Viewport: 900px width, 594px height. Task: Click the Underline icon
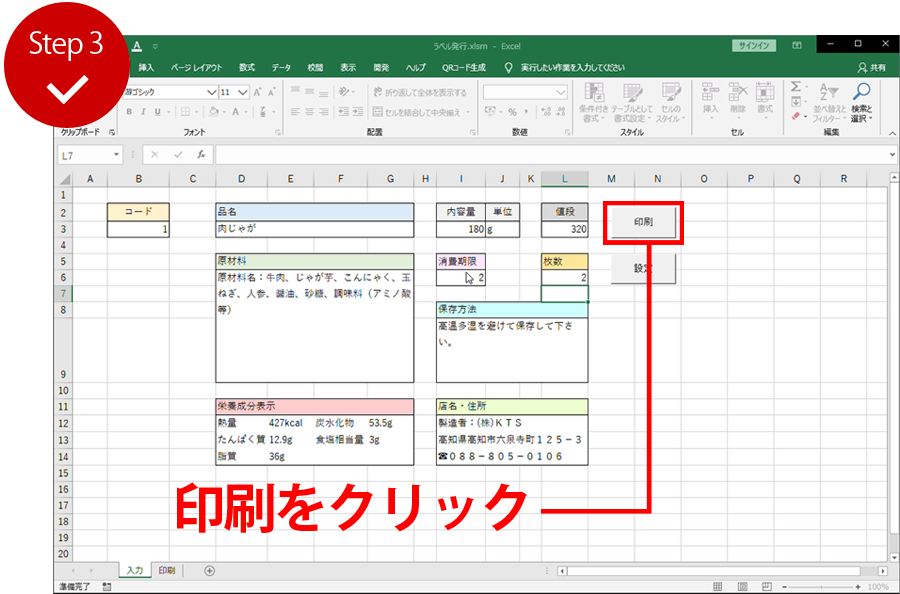[157, 112]
